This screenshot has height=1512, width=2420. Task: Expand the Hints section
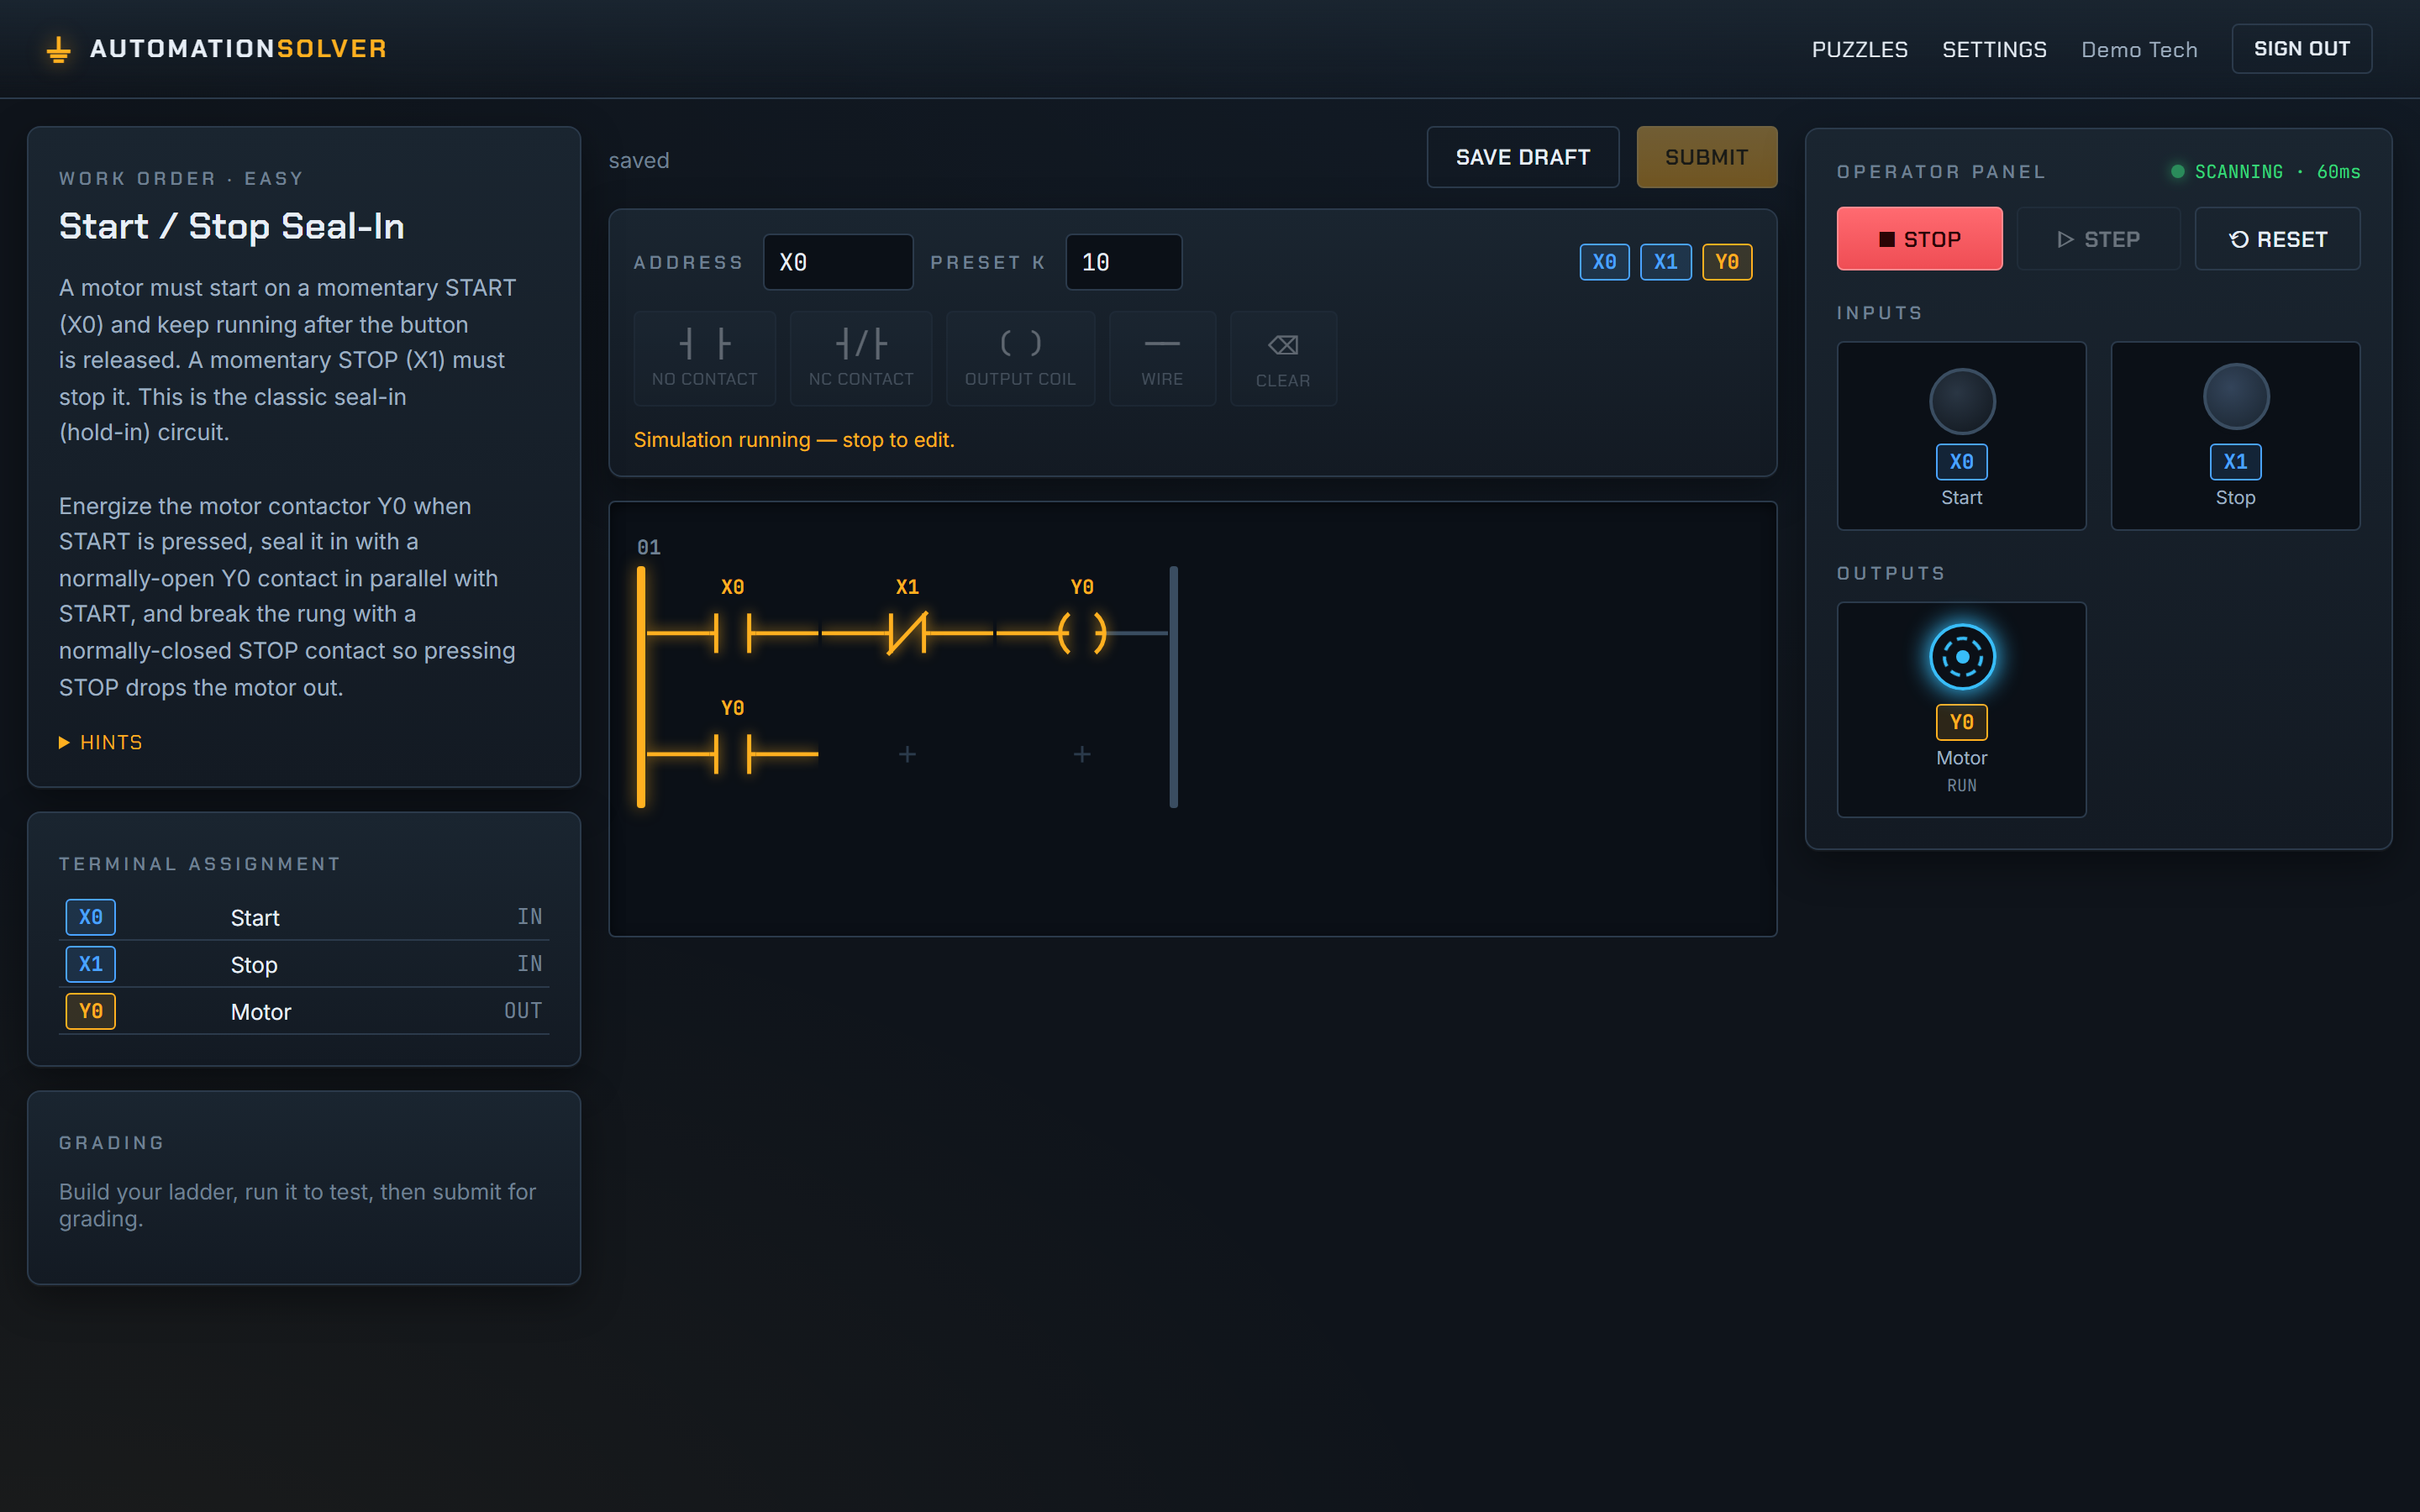click(x=101, y=743)
